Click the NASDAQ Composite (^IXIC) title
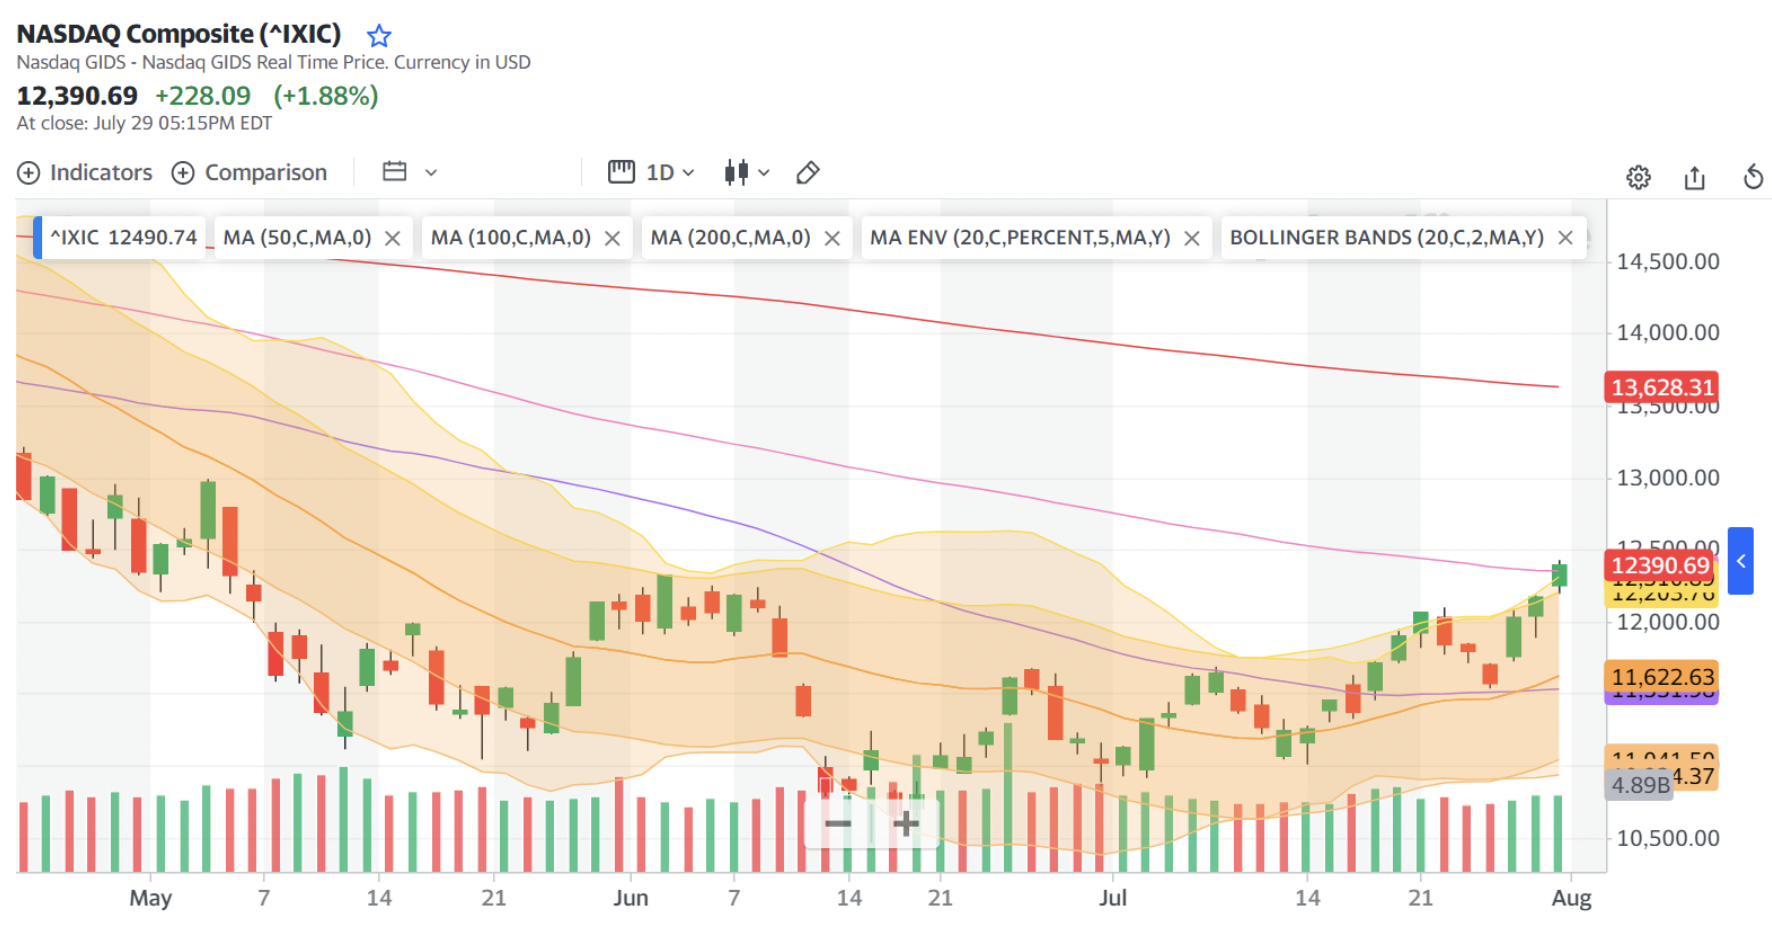The width and height of the screenshot is (1772, 946). (179, 34)
